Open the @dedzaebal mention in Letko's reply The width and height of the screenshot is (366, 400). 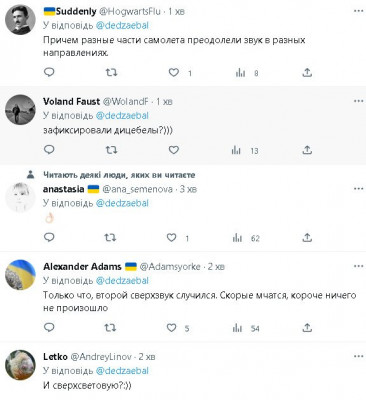(x=122, y=371)
